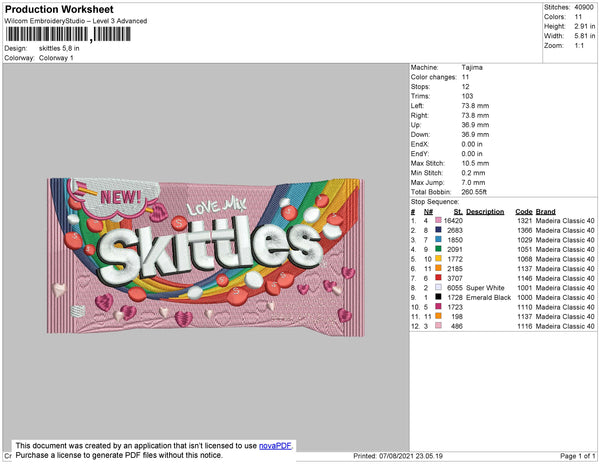Image resolution: width=600 pixels, height=464 pixels.
Task: Select stitch count 16420 in row 1
Action: click(x=453, y=221)
